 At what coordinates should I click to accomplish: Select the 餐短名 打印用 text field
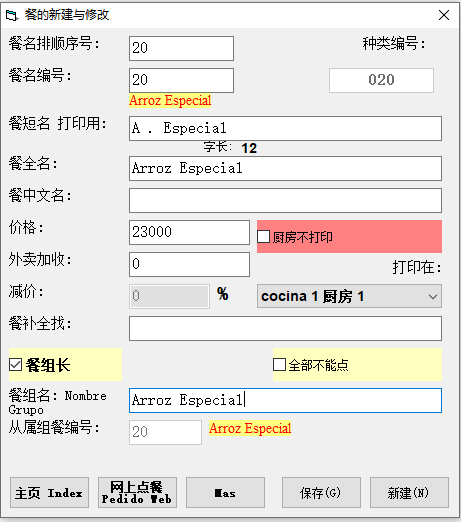click(285, 128)
